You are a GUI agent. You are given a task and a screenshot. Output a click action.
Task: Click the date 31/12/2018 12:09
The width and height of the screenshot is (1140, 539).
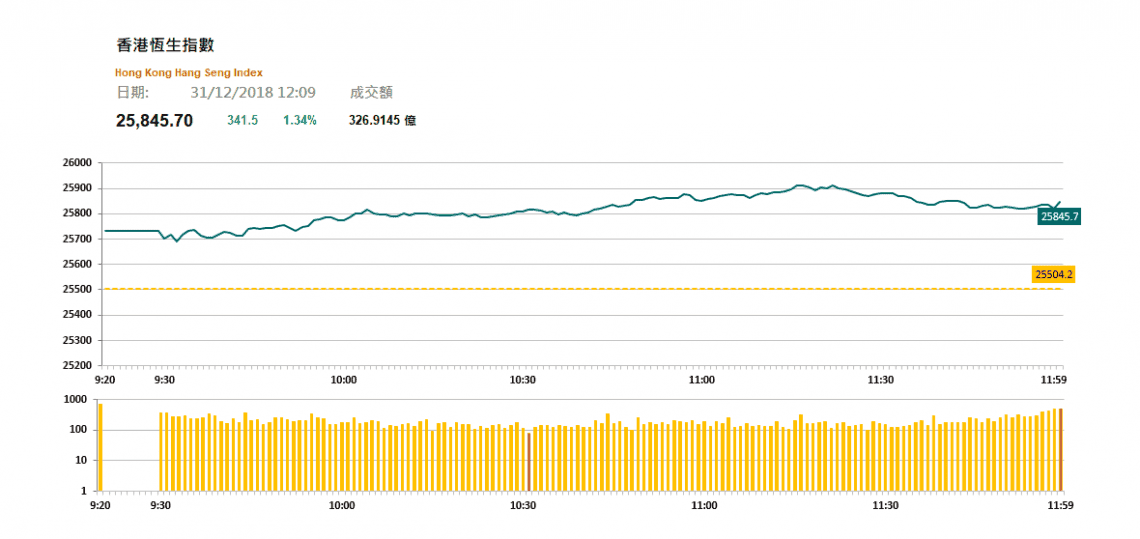[x=253, y=93]
